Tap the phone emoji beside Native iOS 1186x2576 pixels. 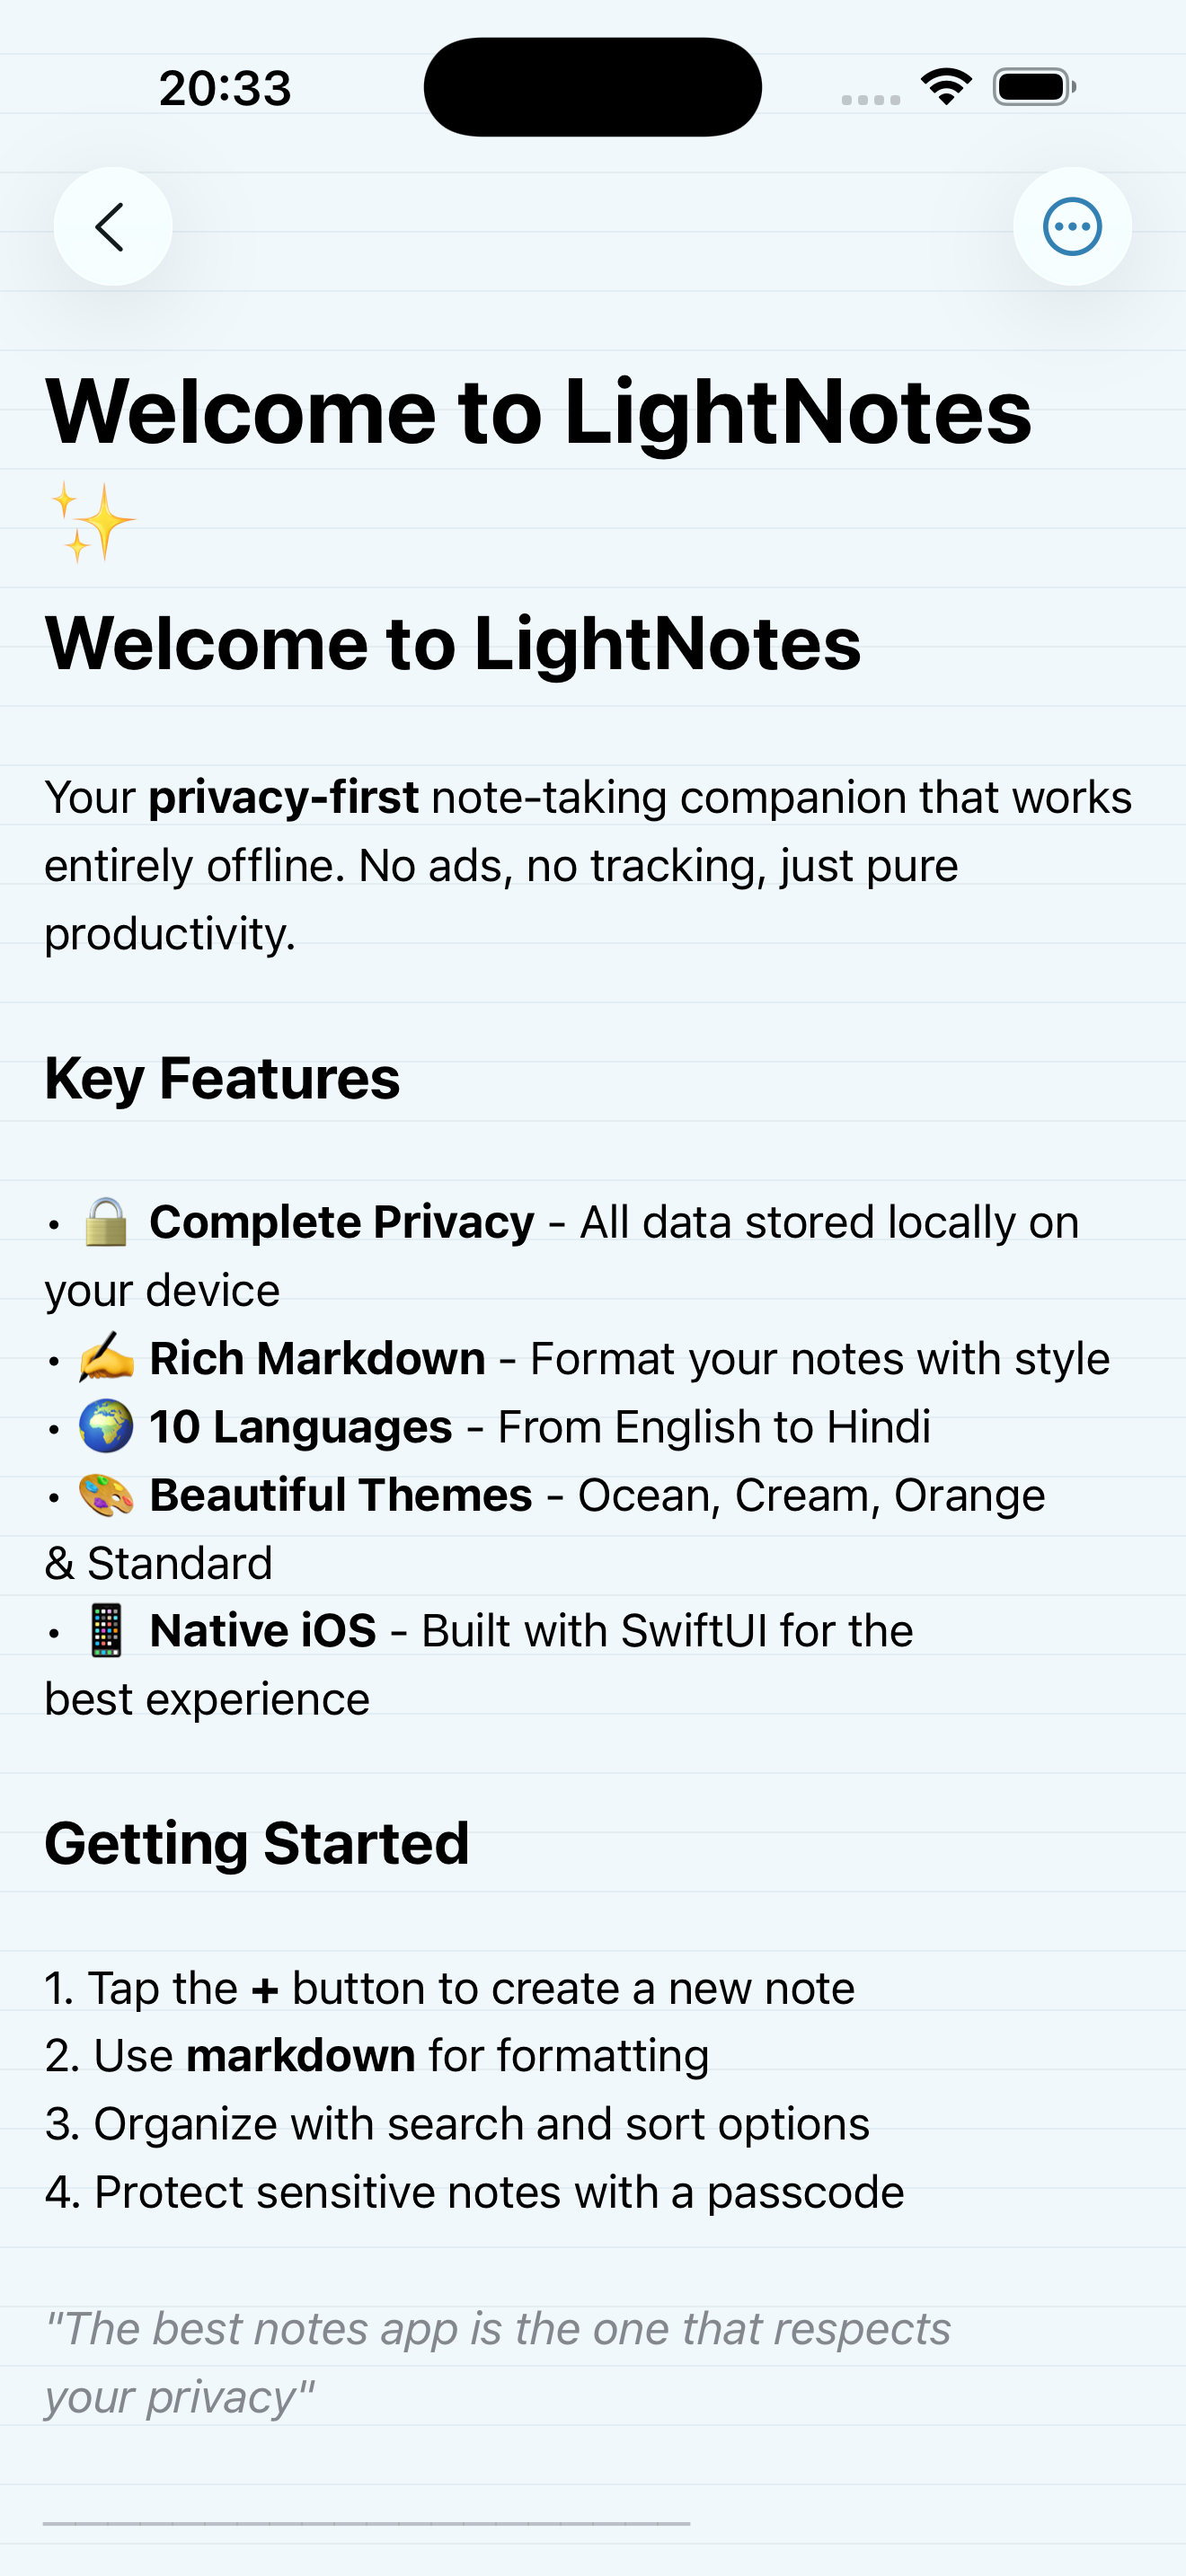[106, 1630]
